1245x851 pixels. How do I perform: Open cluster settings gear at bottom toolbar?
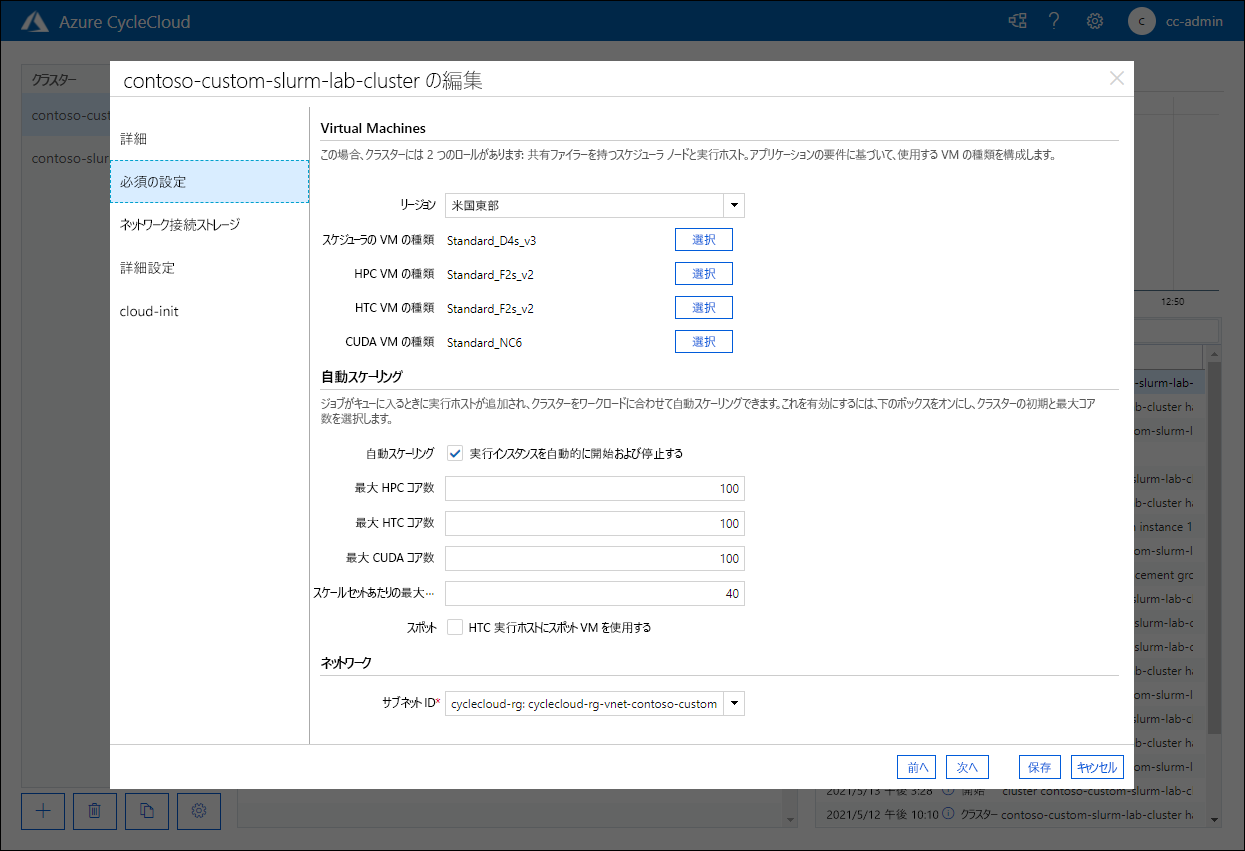pos(198,811)
